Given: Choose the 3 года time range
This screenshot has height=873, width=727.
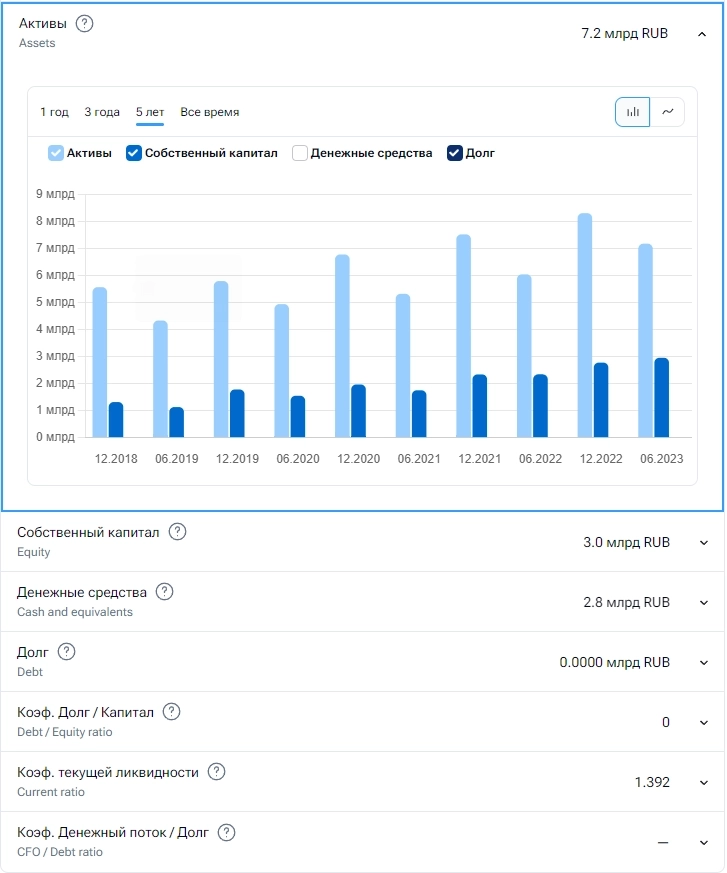Looking at the screenshot, I should tap(102, 112).
